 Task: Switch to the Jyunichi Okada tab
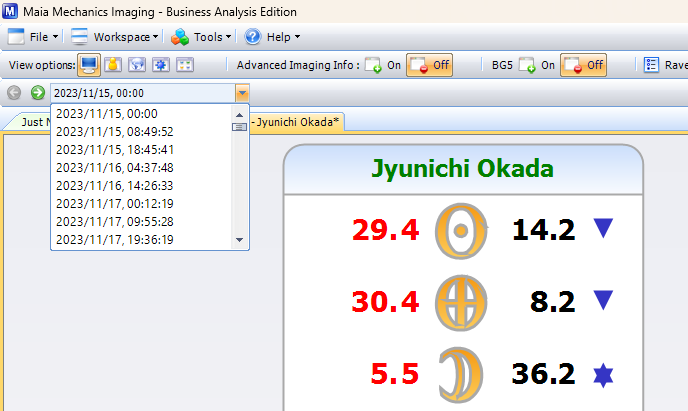click(x=297, y=122)
